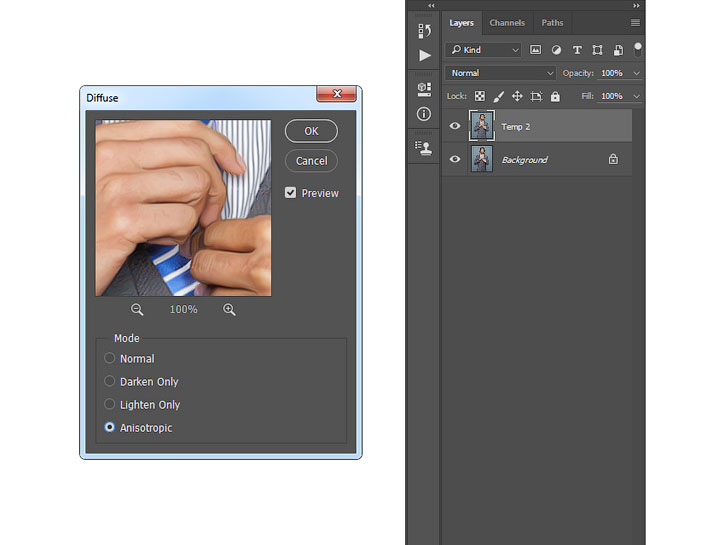
Task: Open the 3D panel icon
Action: tap(424, 89)
